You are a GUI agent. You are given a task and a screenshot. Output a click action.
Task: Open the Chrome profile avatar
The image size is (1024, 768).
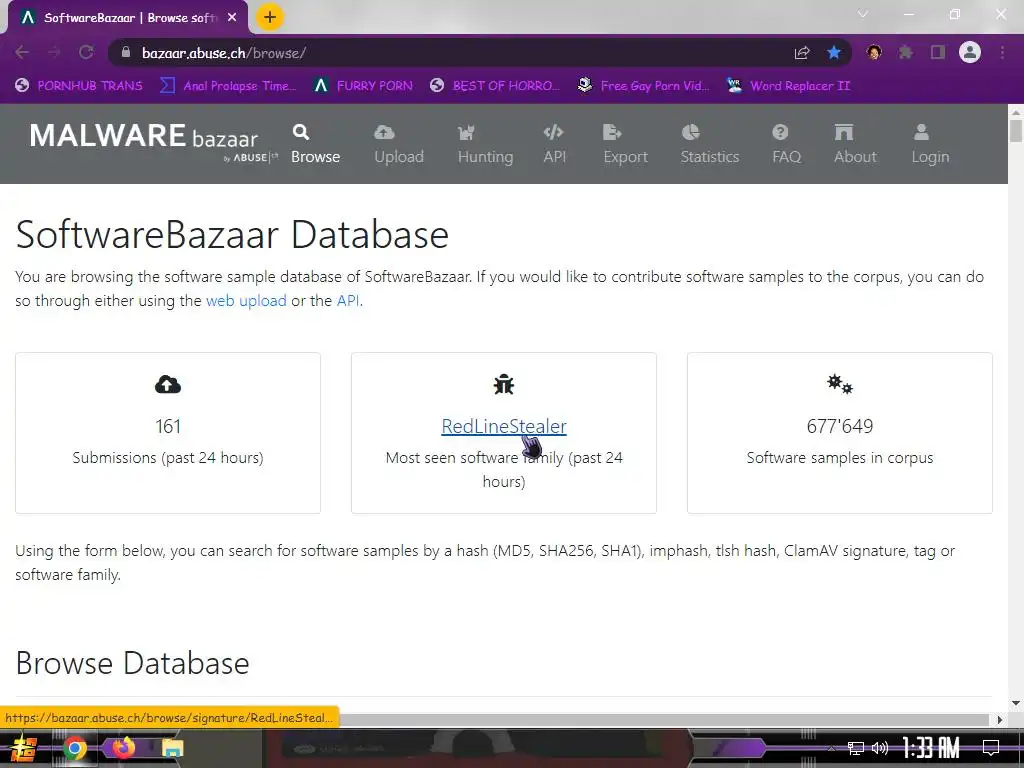(x=970, y=52)
